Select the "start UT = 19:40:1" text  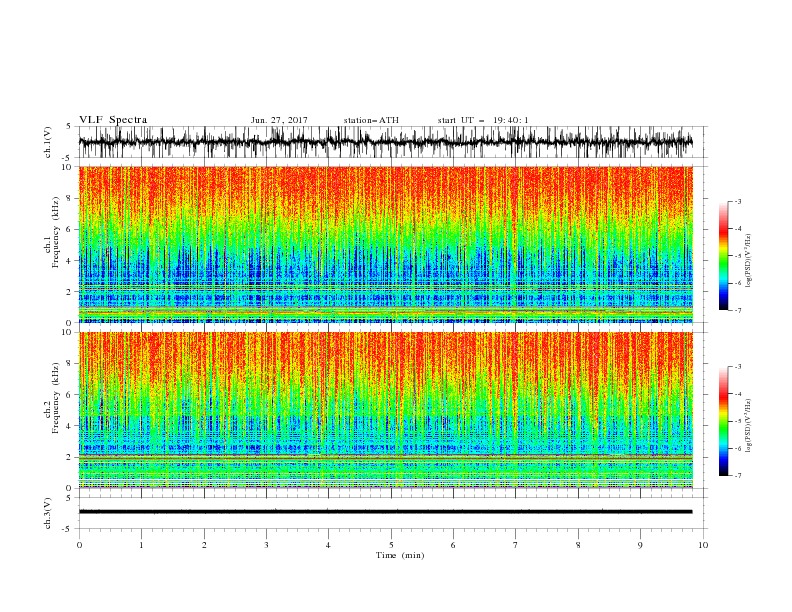483,120
